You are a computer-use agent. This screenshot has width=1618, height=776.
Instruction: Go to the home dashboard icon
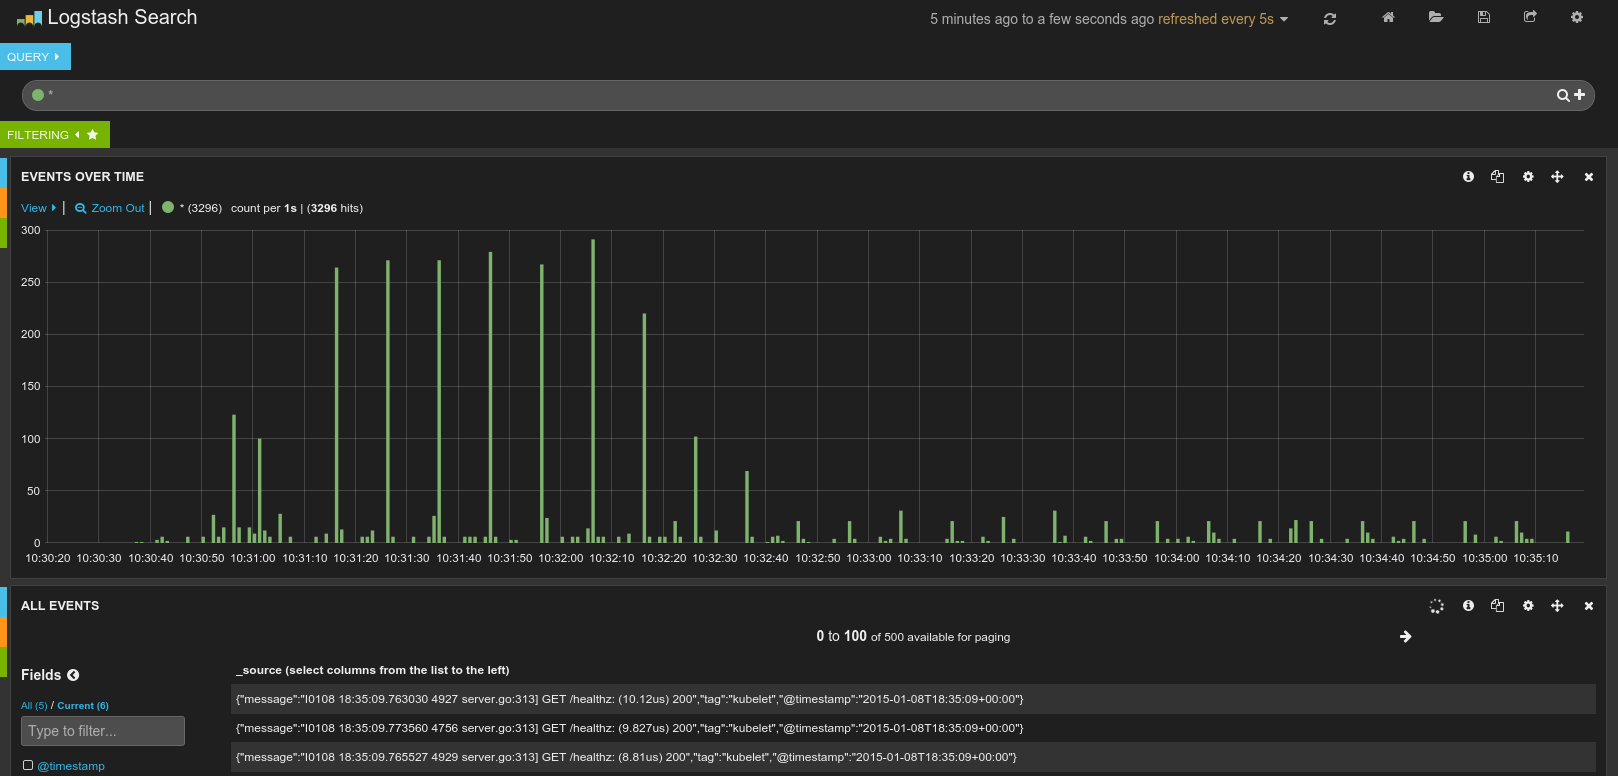coord(1388,17)
